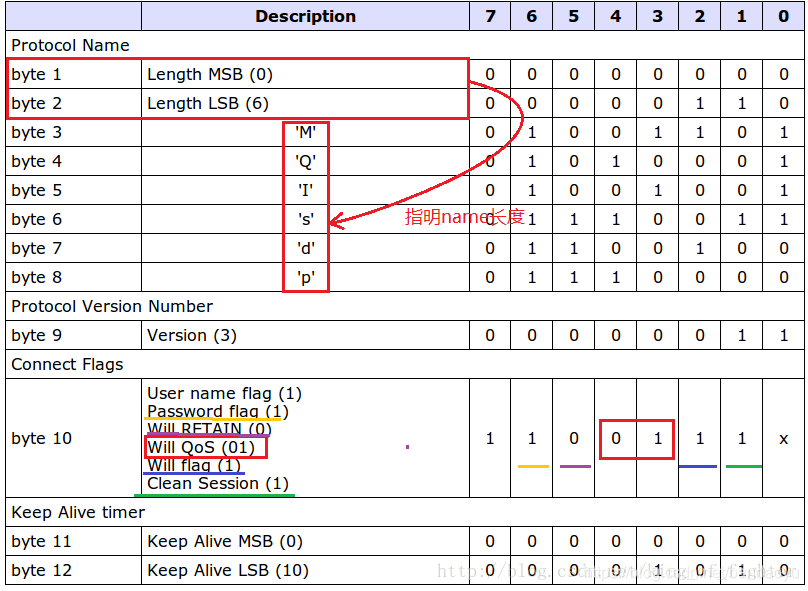This screenshot has height=591, width=808.
Task: Click the Will QoS (01) label
Action: [201, 447]
